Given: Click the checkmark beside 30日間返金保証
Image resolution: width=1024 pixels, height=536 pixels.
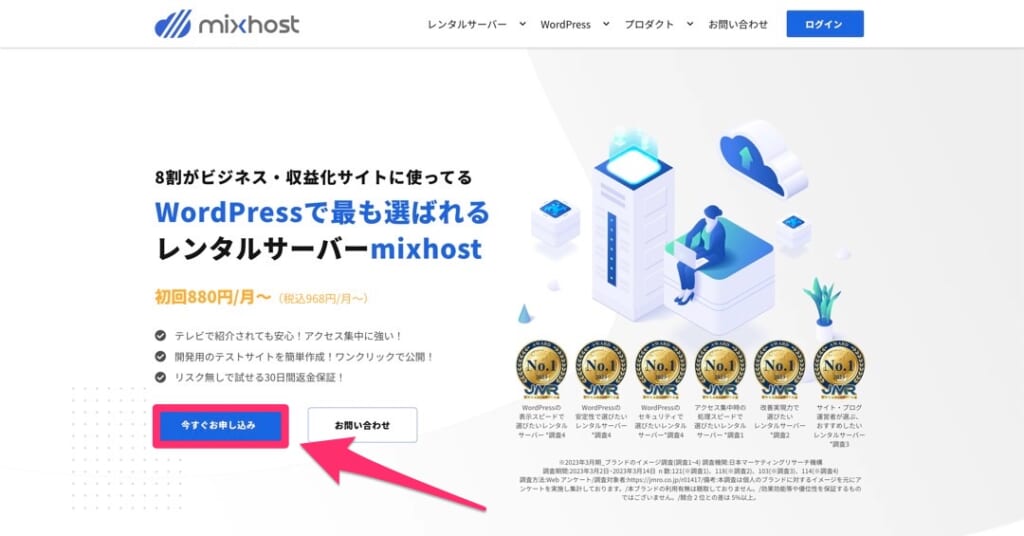Looking at the screenshot, I should [160, 377].
